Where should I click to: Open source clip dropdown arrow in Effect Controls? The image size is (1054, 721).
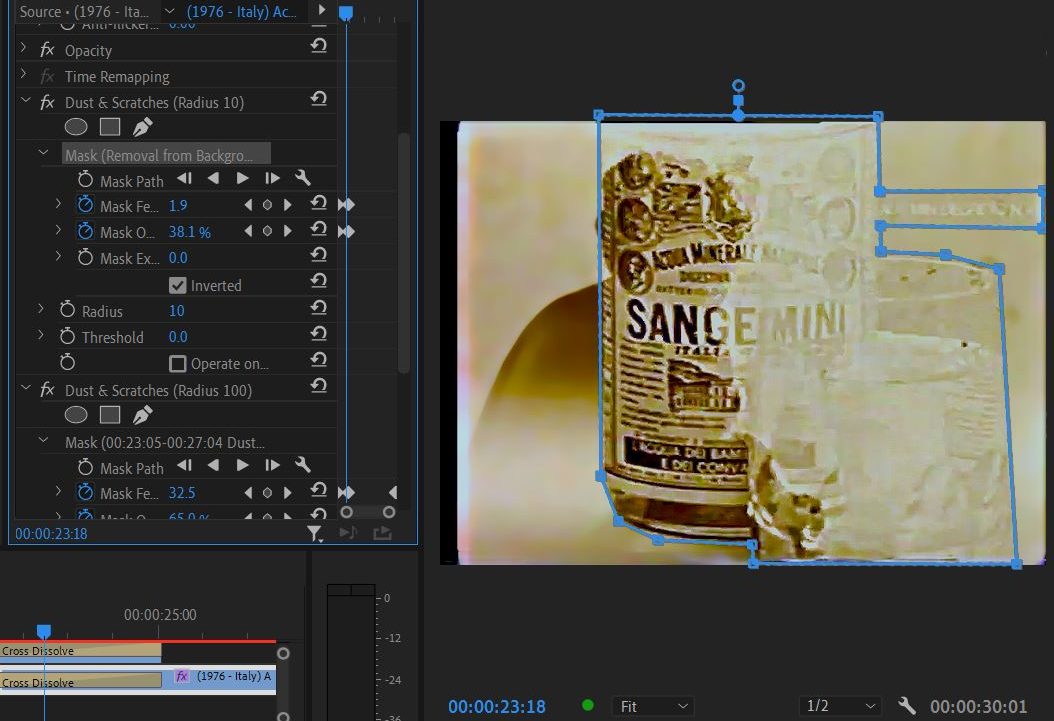(169, 11)
